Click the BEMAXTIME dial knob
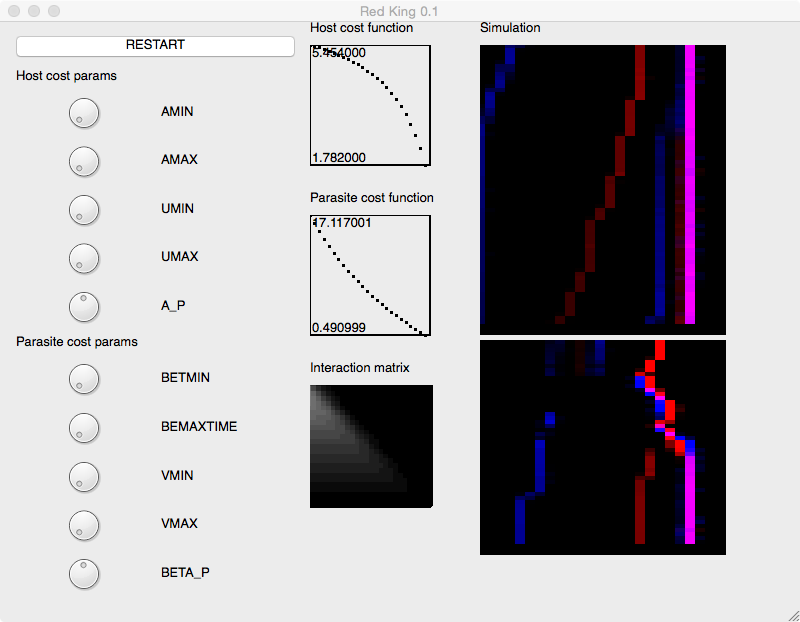 click(x=84, y=427)
